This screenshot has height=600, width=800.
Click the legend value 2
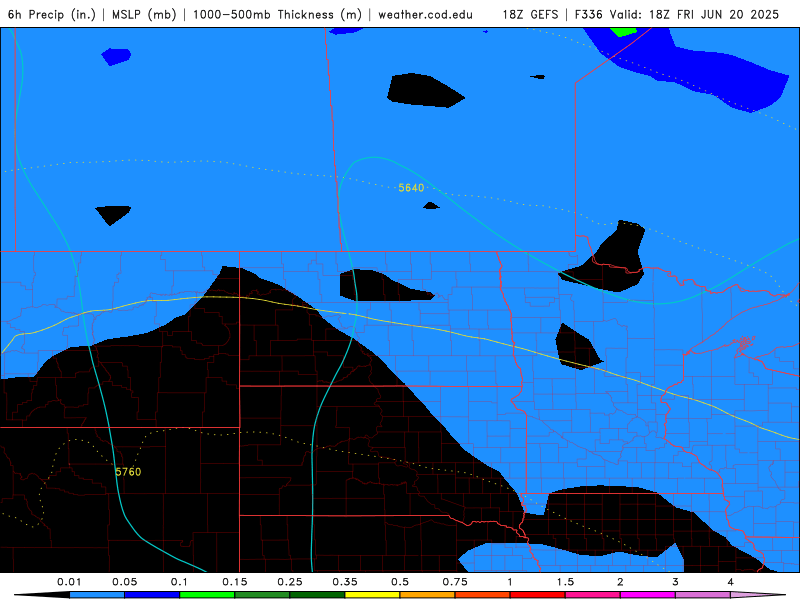620,582
